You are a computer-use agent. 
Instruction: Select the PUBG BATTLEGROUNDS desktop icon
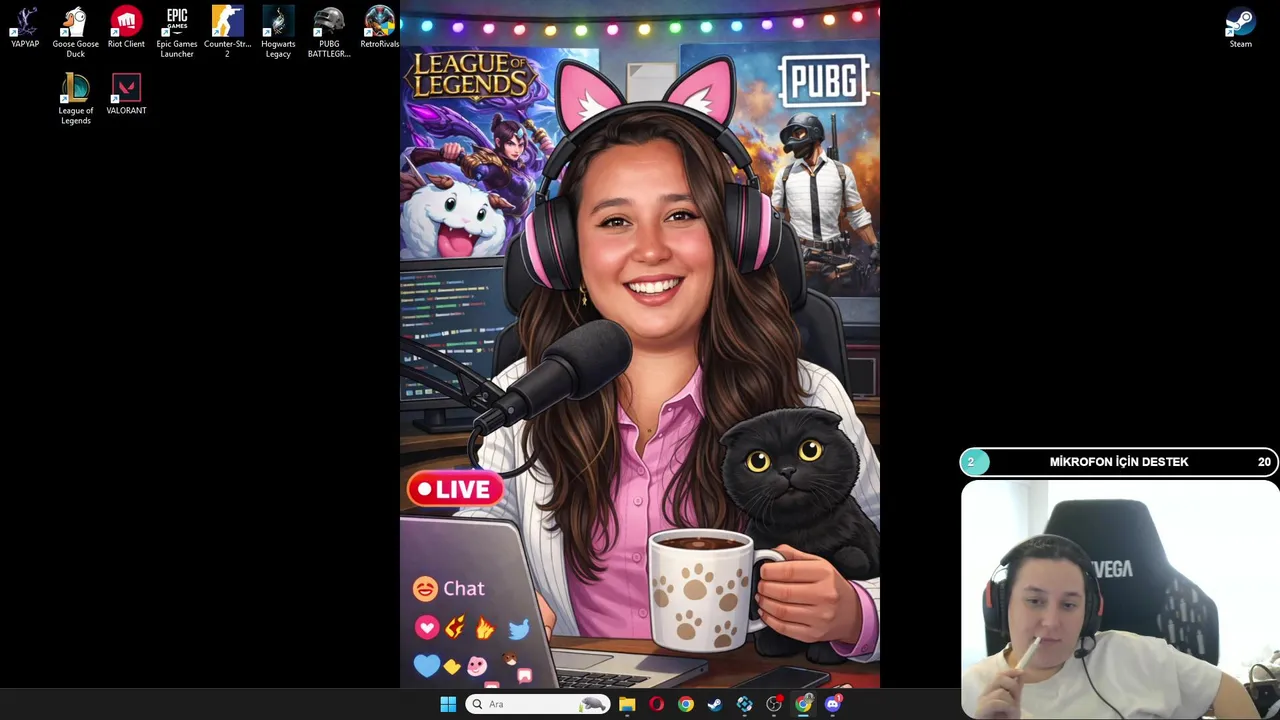[x=329, y=32]
